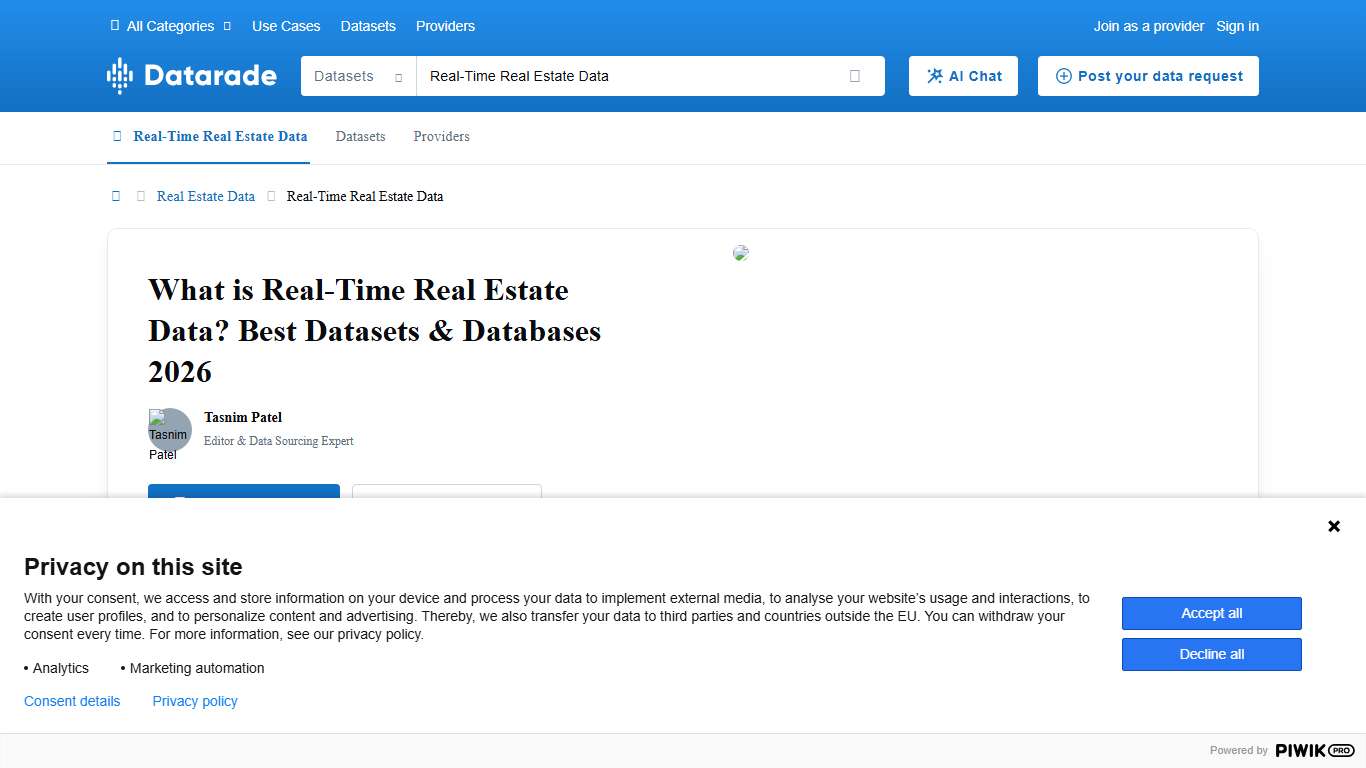Dismiss the privacy banner with the X
The image size is (1366, 768).
click(1334, 526)
